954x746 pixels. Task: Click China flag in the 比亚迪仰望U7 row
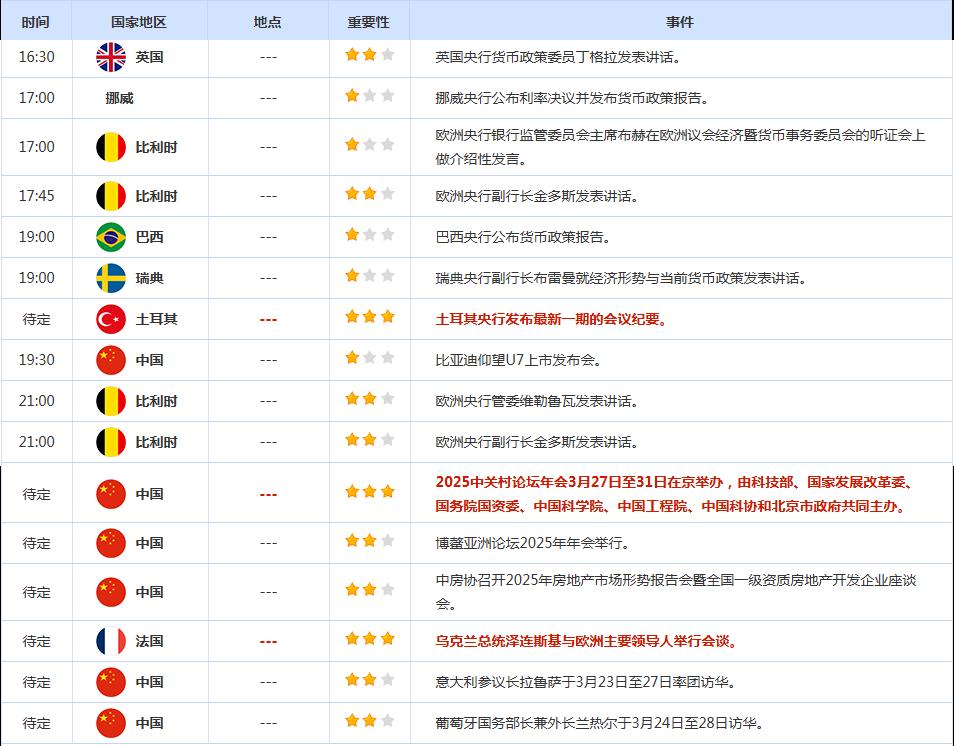111,360
